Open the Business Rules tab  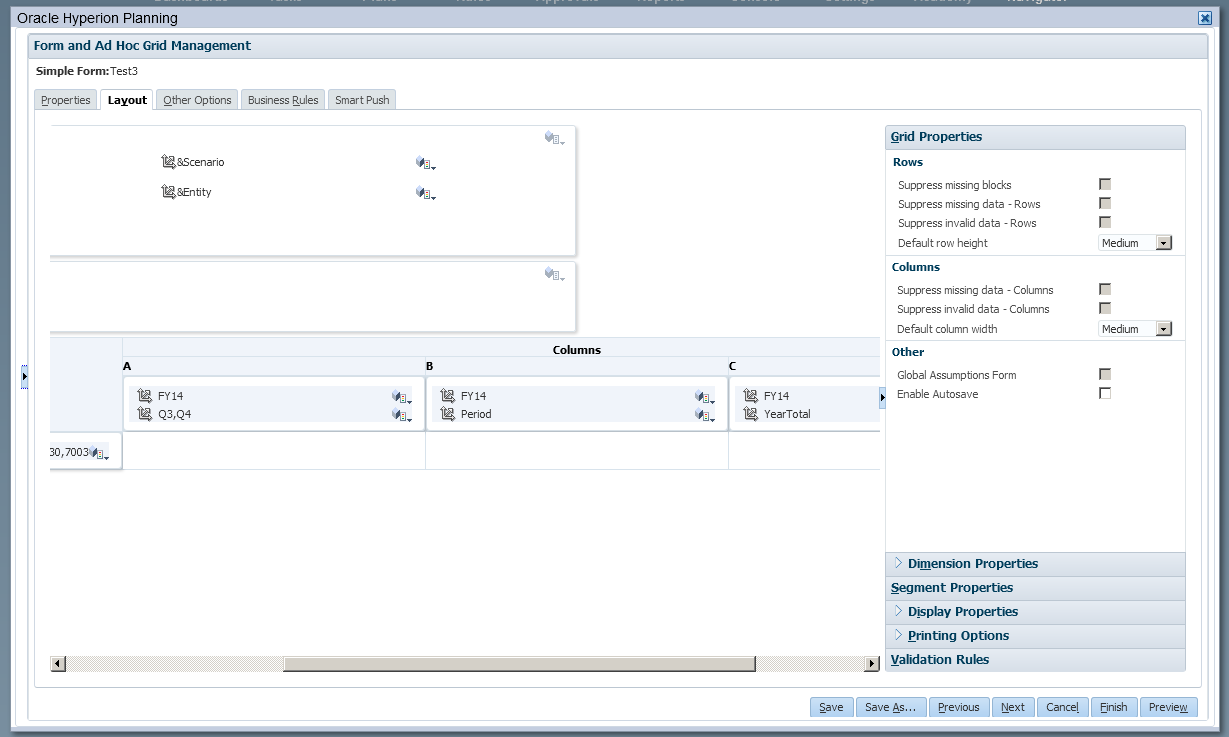pyautogui.click(x=283, y=100)
